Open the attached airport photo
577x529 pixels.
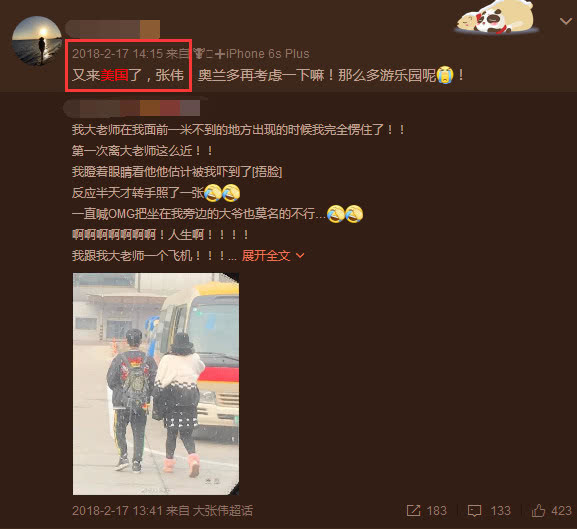156,384
